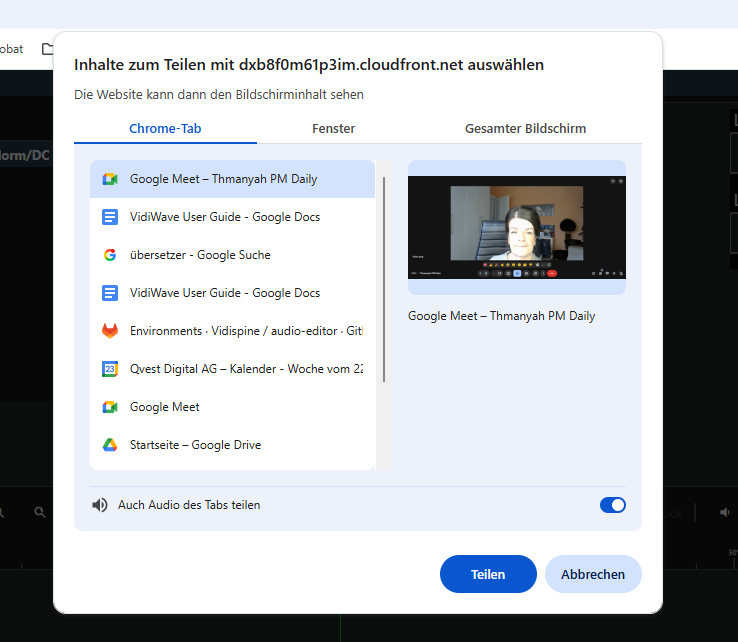The image size is (738, 642).
Task: Click the GitLab Environments tab icon
Action: 110,331
